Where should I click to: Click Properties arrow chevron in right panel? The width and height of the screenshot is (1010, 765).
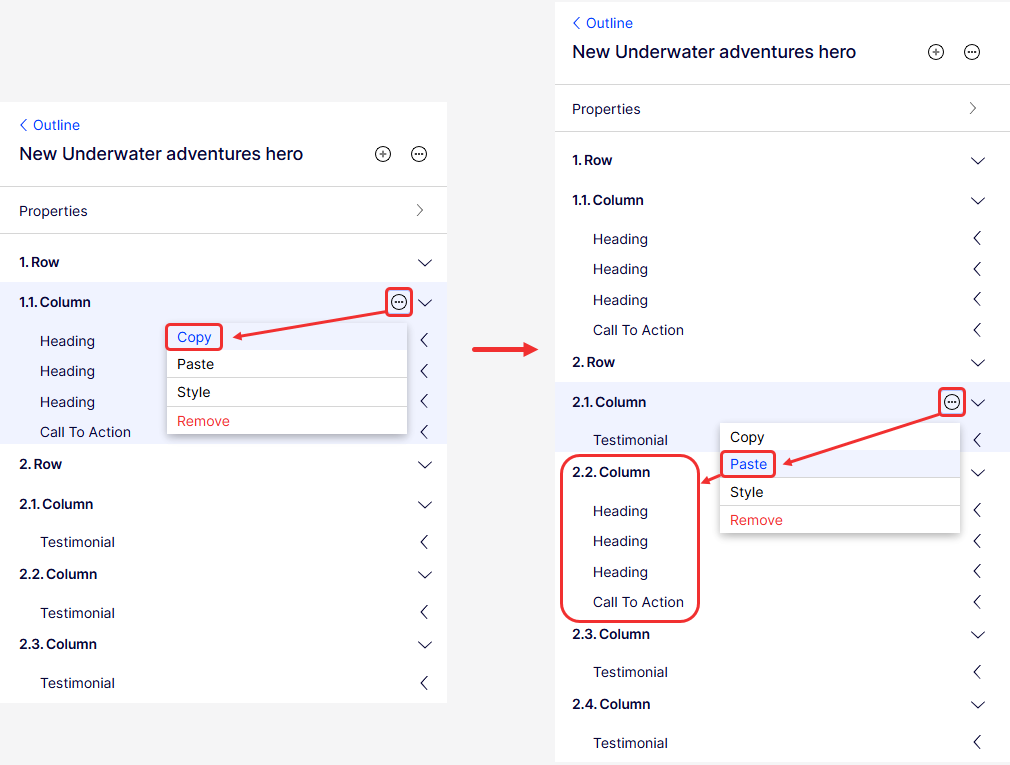[x=973, y=108]
